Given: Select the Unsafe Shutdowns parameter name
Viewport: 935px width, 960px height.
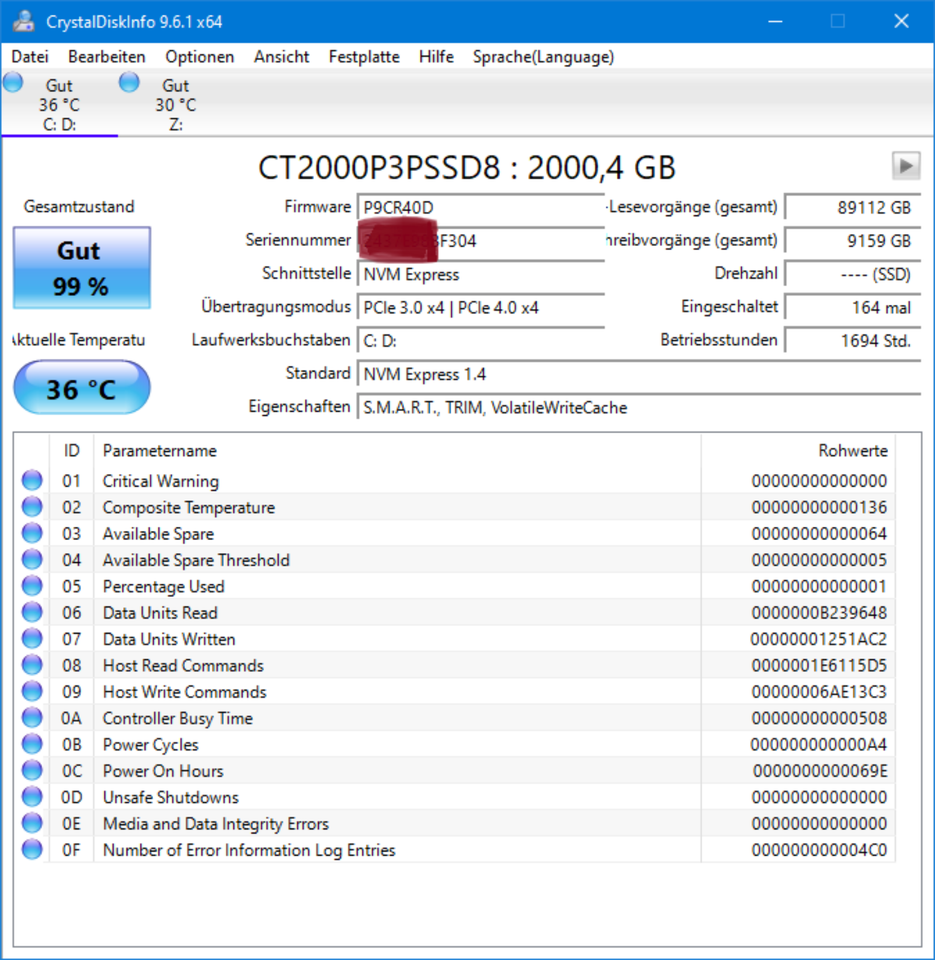Looking at the screenshot, I should tap(170, 797).
